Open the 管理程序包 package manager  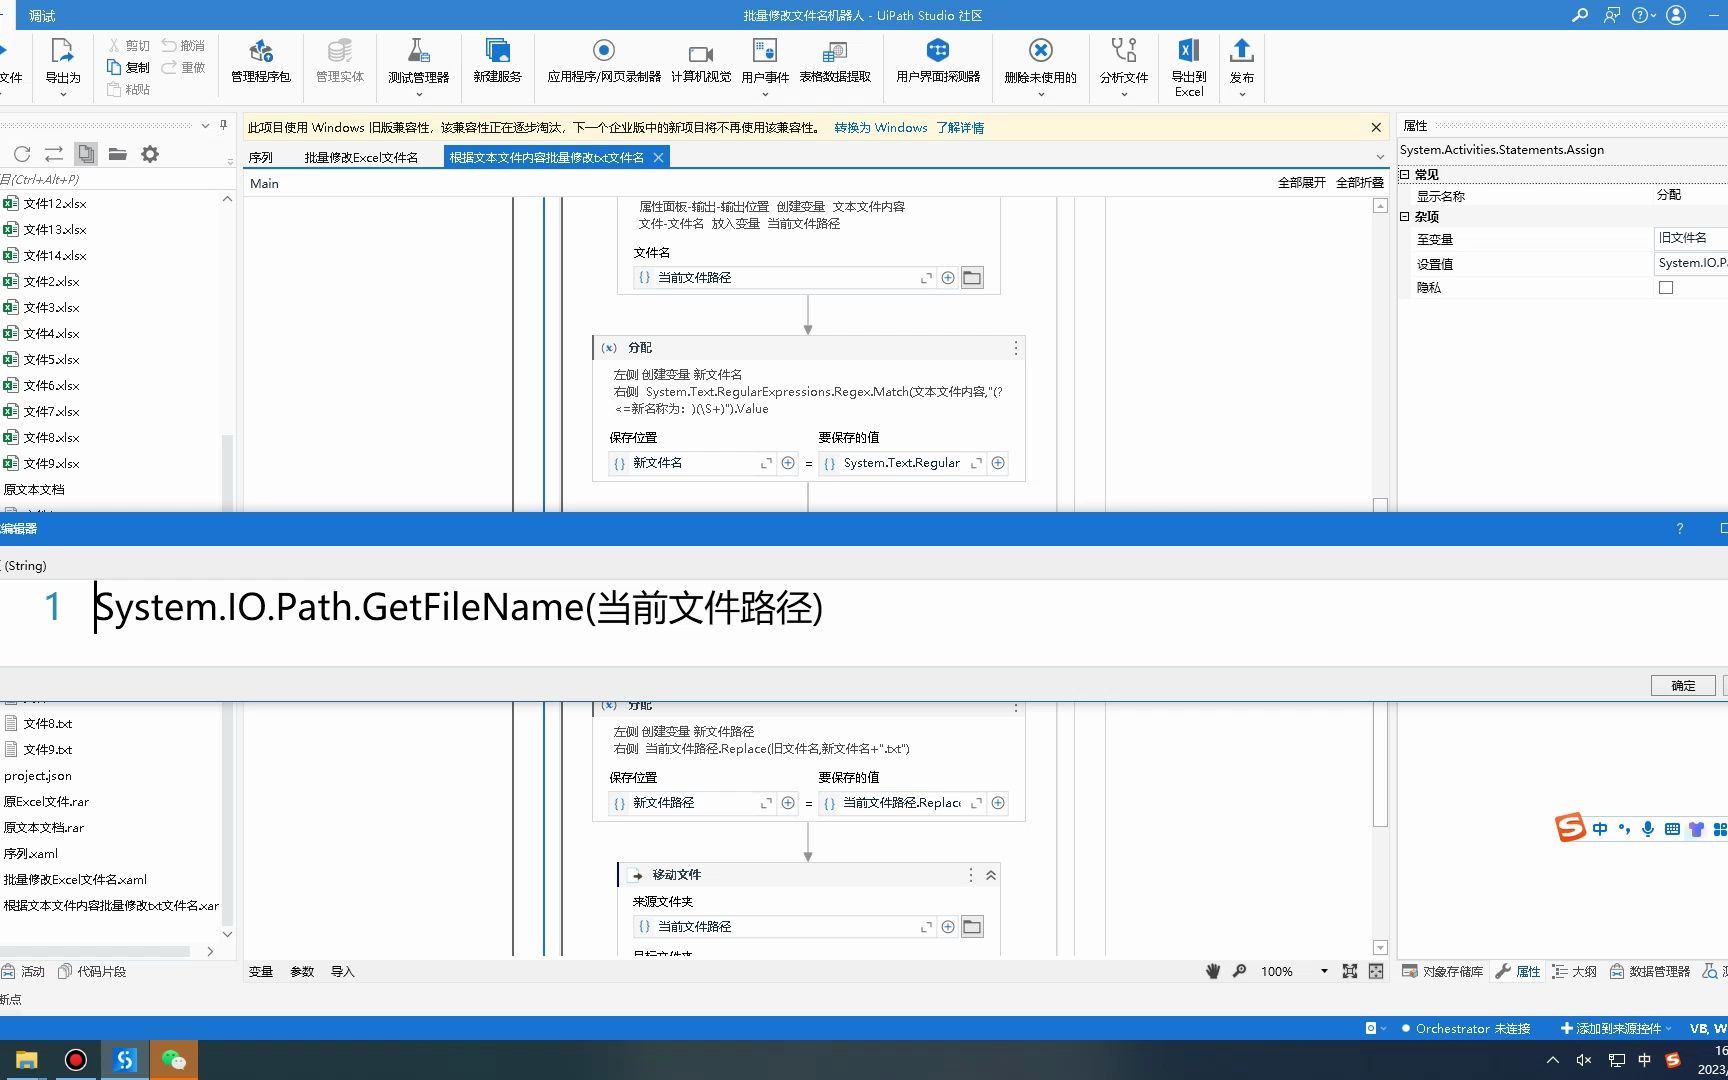(260, 62)
